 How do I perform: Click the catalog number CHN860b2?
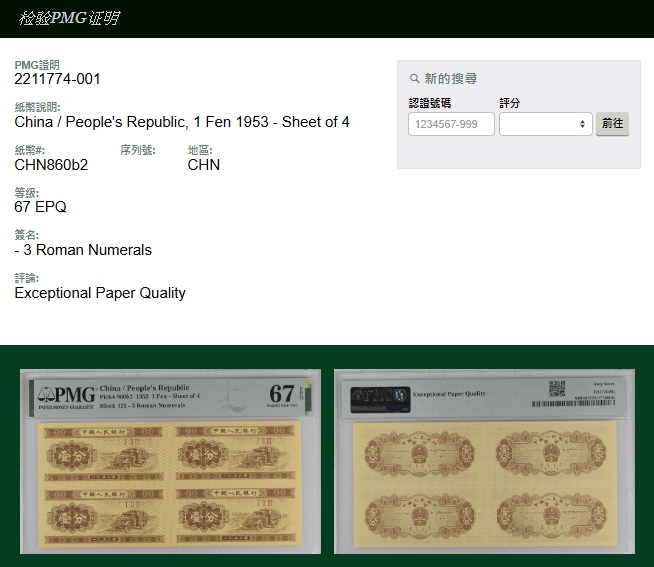pos(51,165)
